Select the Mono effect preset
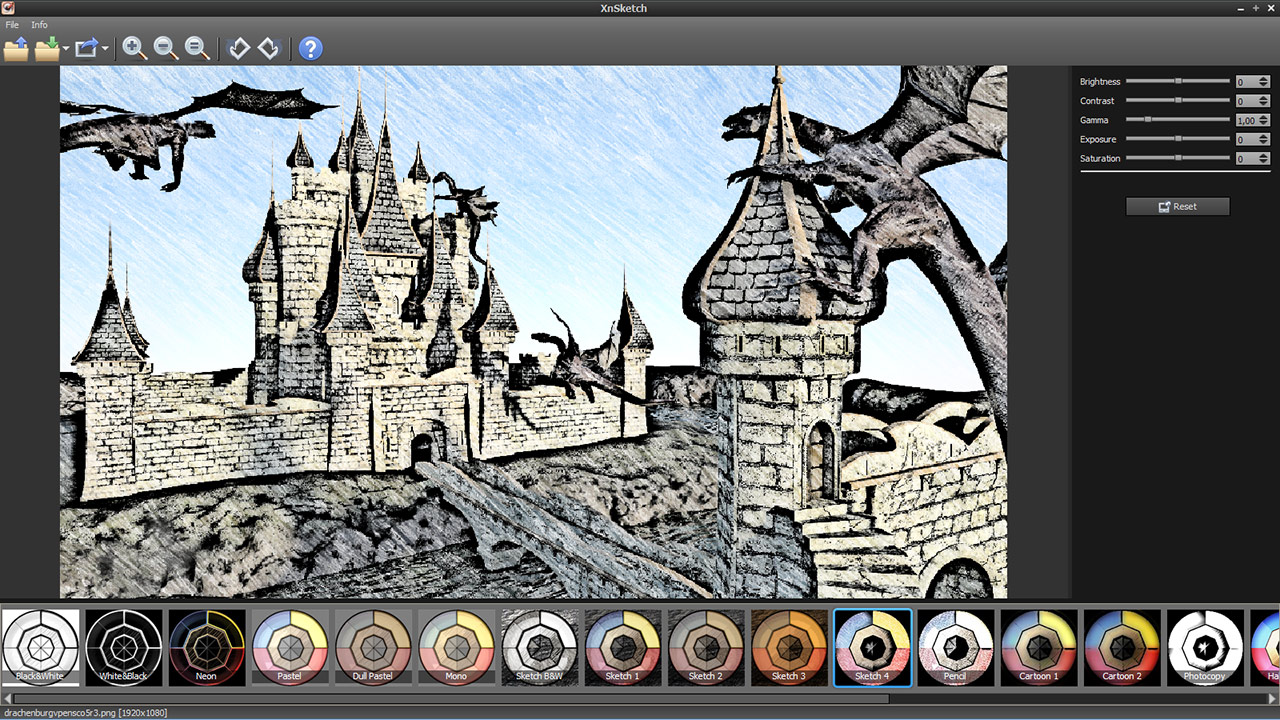The image size is (1280, 720). pyautogui.click(x=457, y=648)
